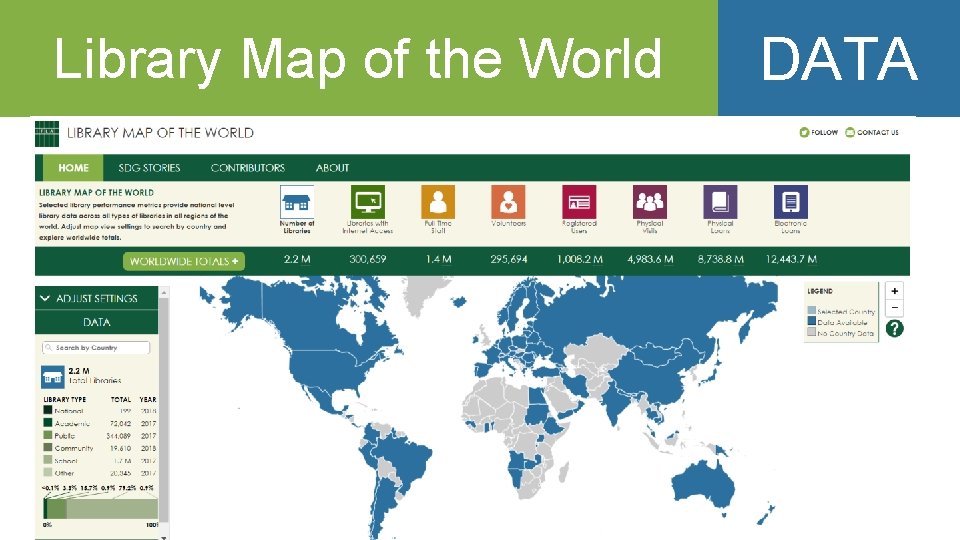The width and height of the screenshot is (960, 540).
Task: Select the Number of Libraries house icon
Action: point(297,202)
